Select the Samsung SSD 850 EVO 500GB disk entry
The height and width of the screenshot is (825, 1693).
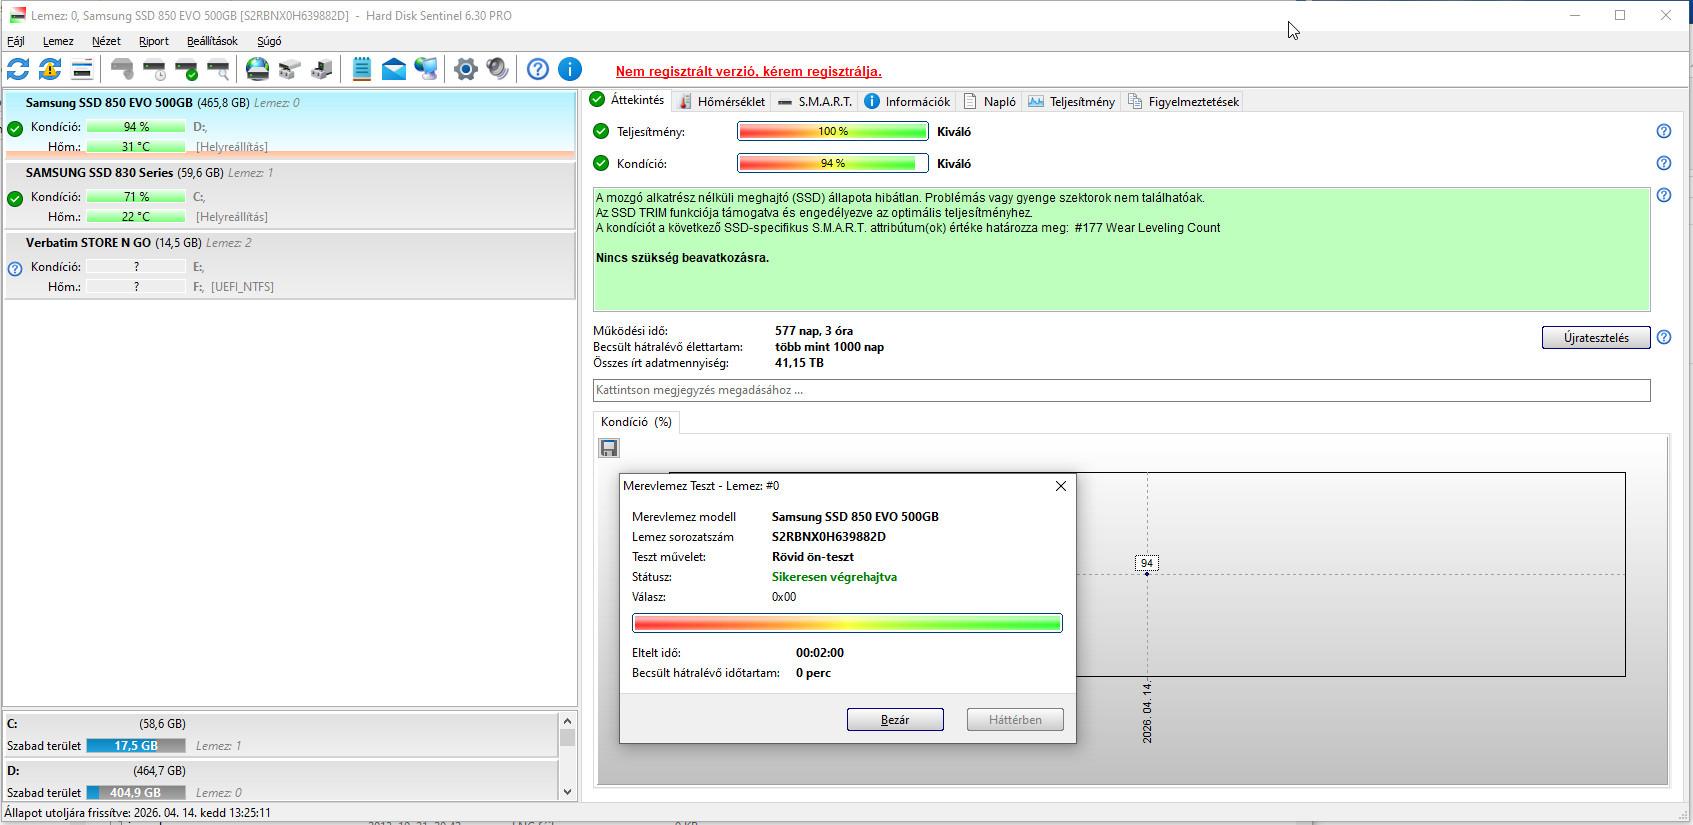[x=290, y=125]
